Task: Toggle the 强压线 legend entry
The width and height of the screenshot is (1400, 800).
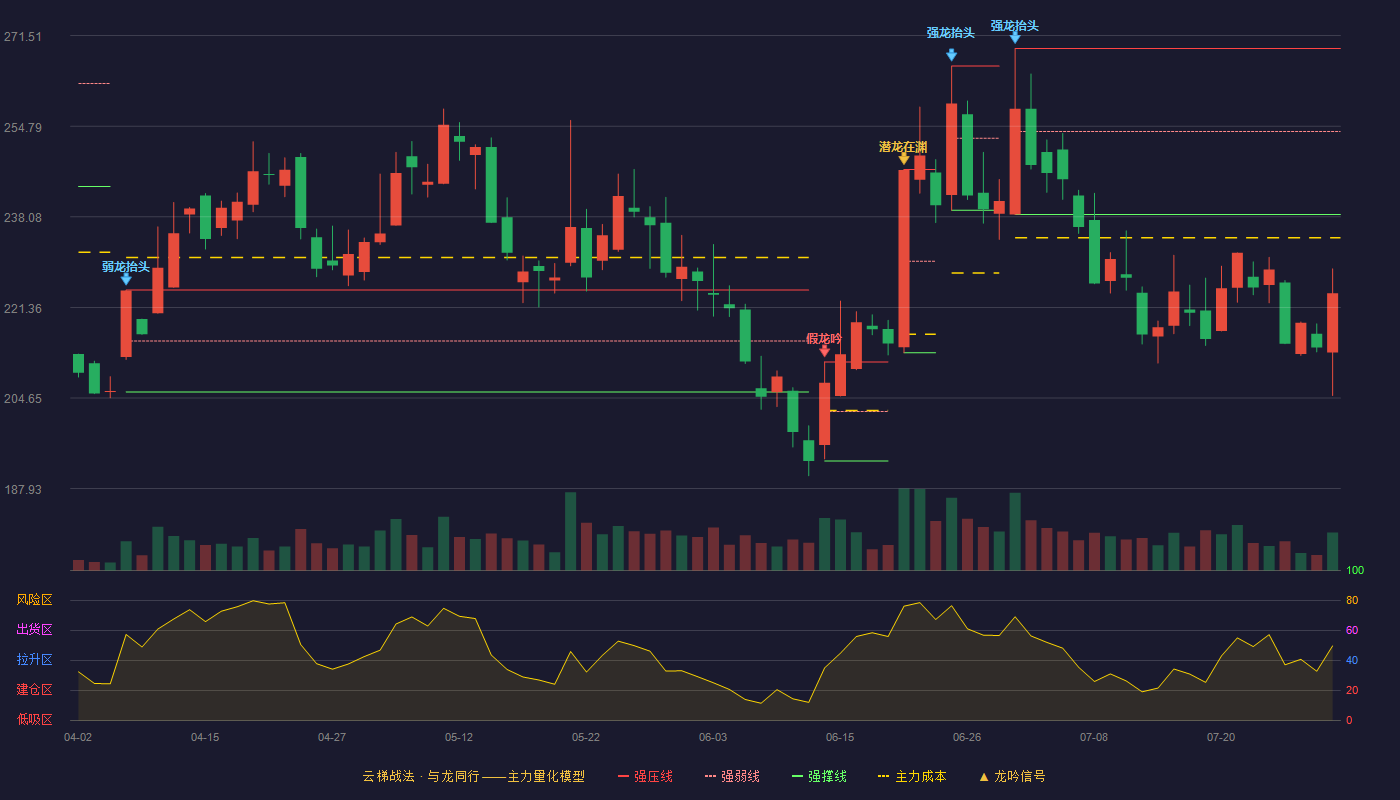Action: pyautogui.click(x=645, y=776)
